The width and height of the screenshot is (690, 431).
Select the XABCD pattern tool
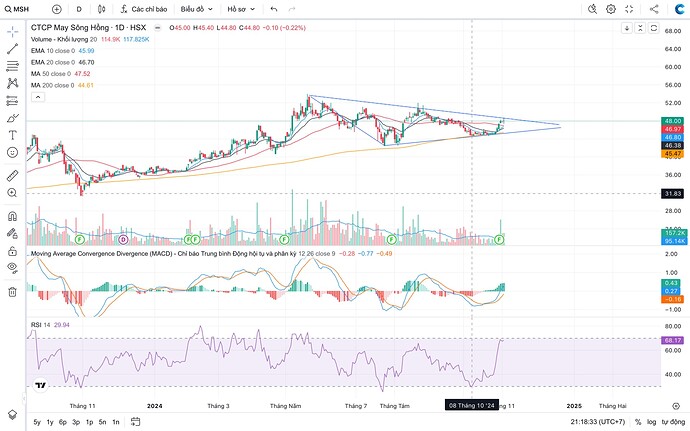12,83
